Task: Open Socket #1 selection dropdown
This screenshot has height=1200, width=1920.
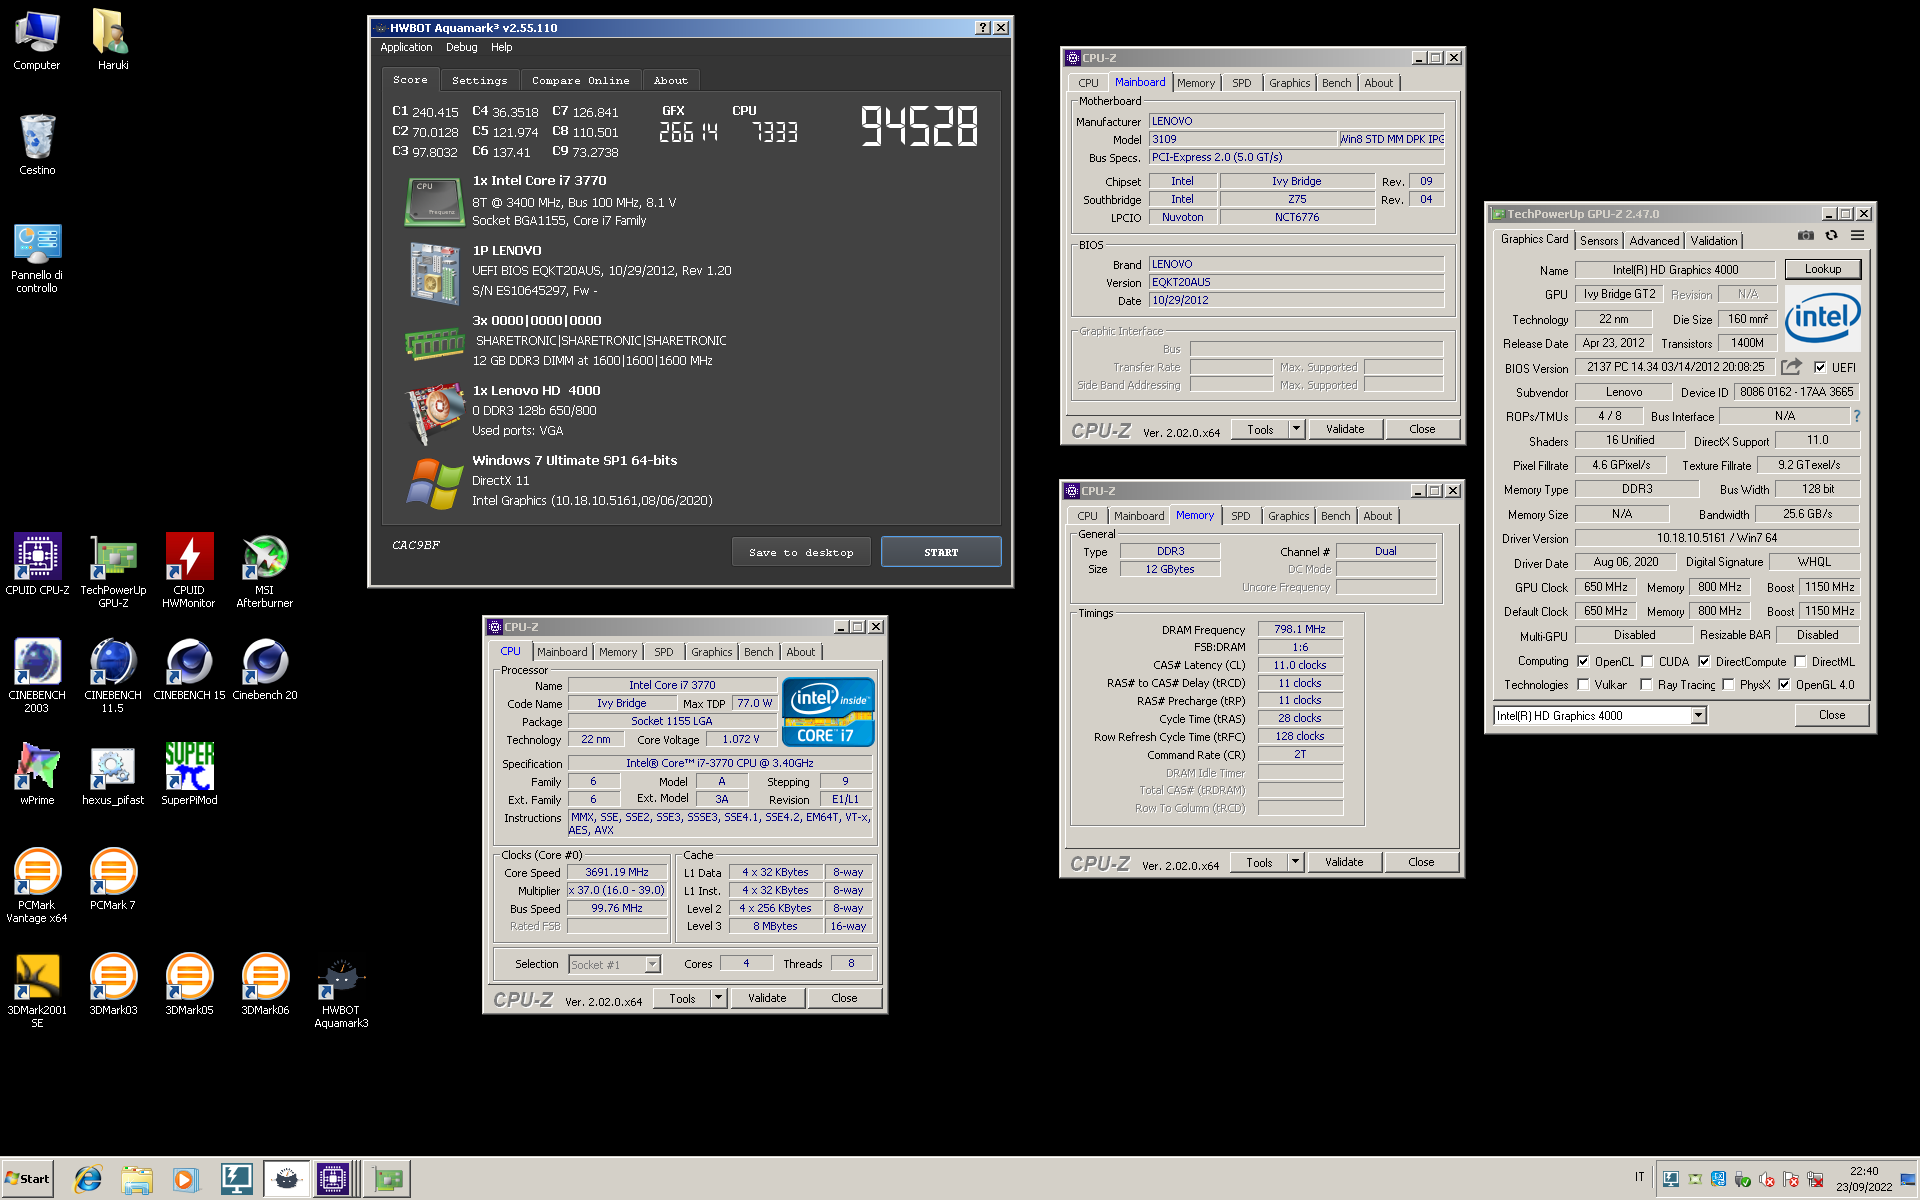Action: tap(652, 964)
